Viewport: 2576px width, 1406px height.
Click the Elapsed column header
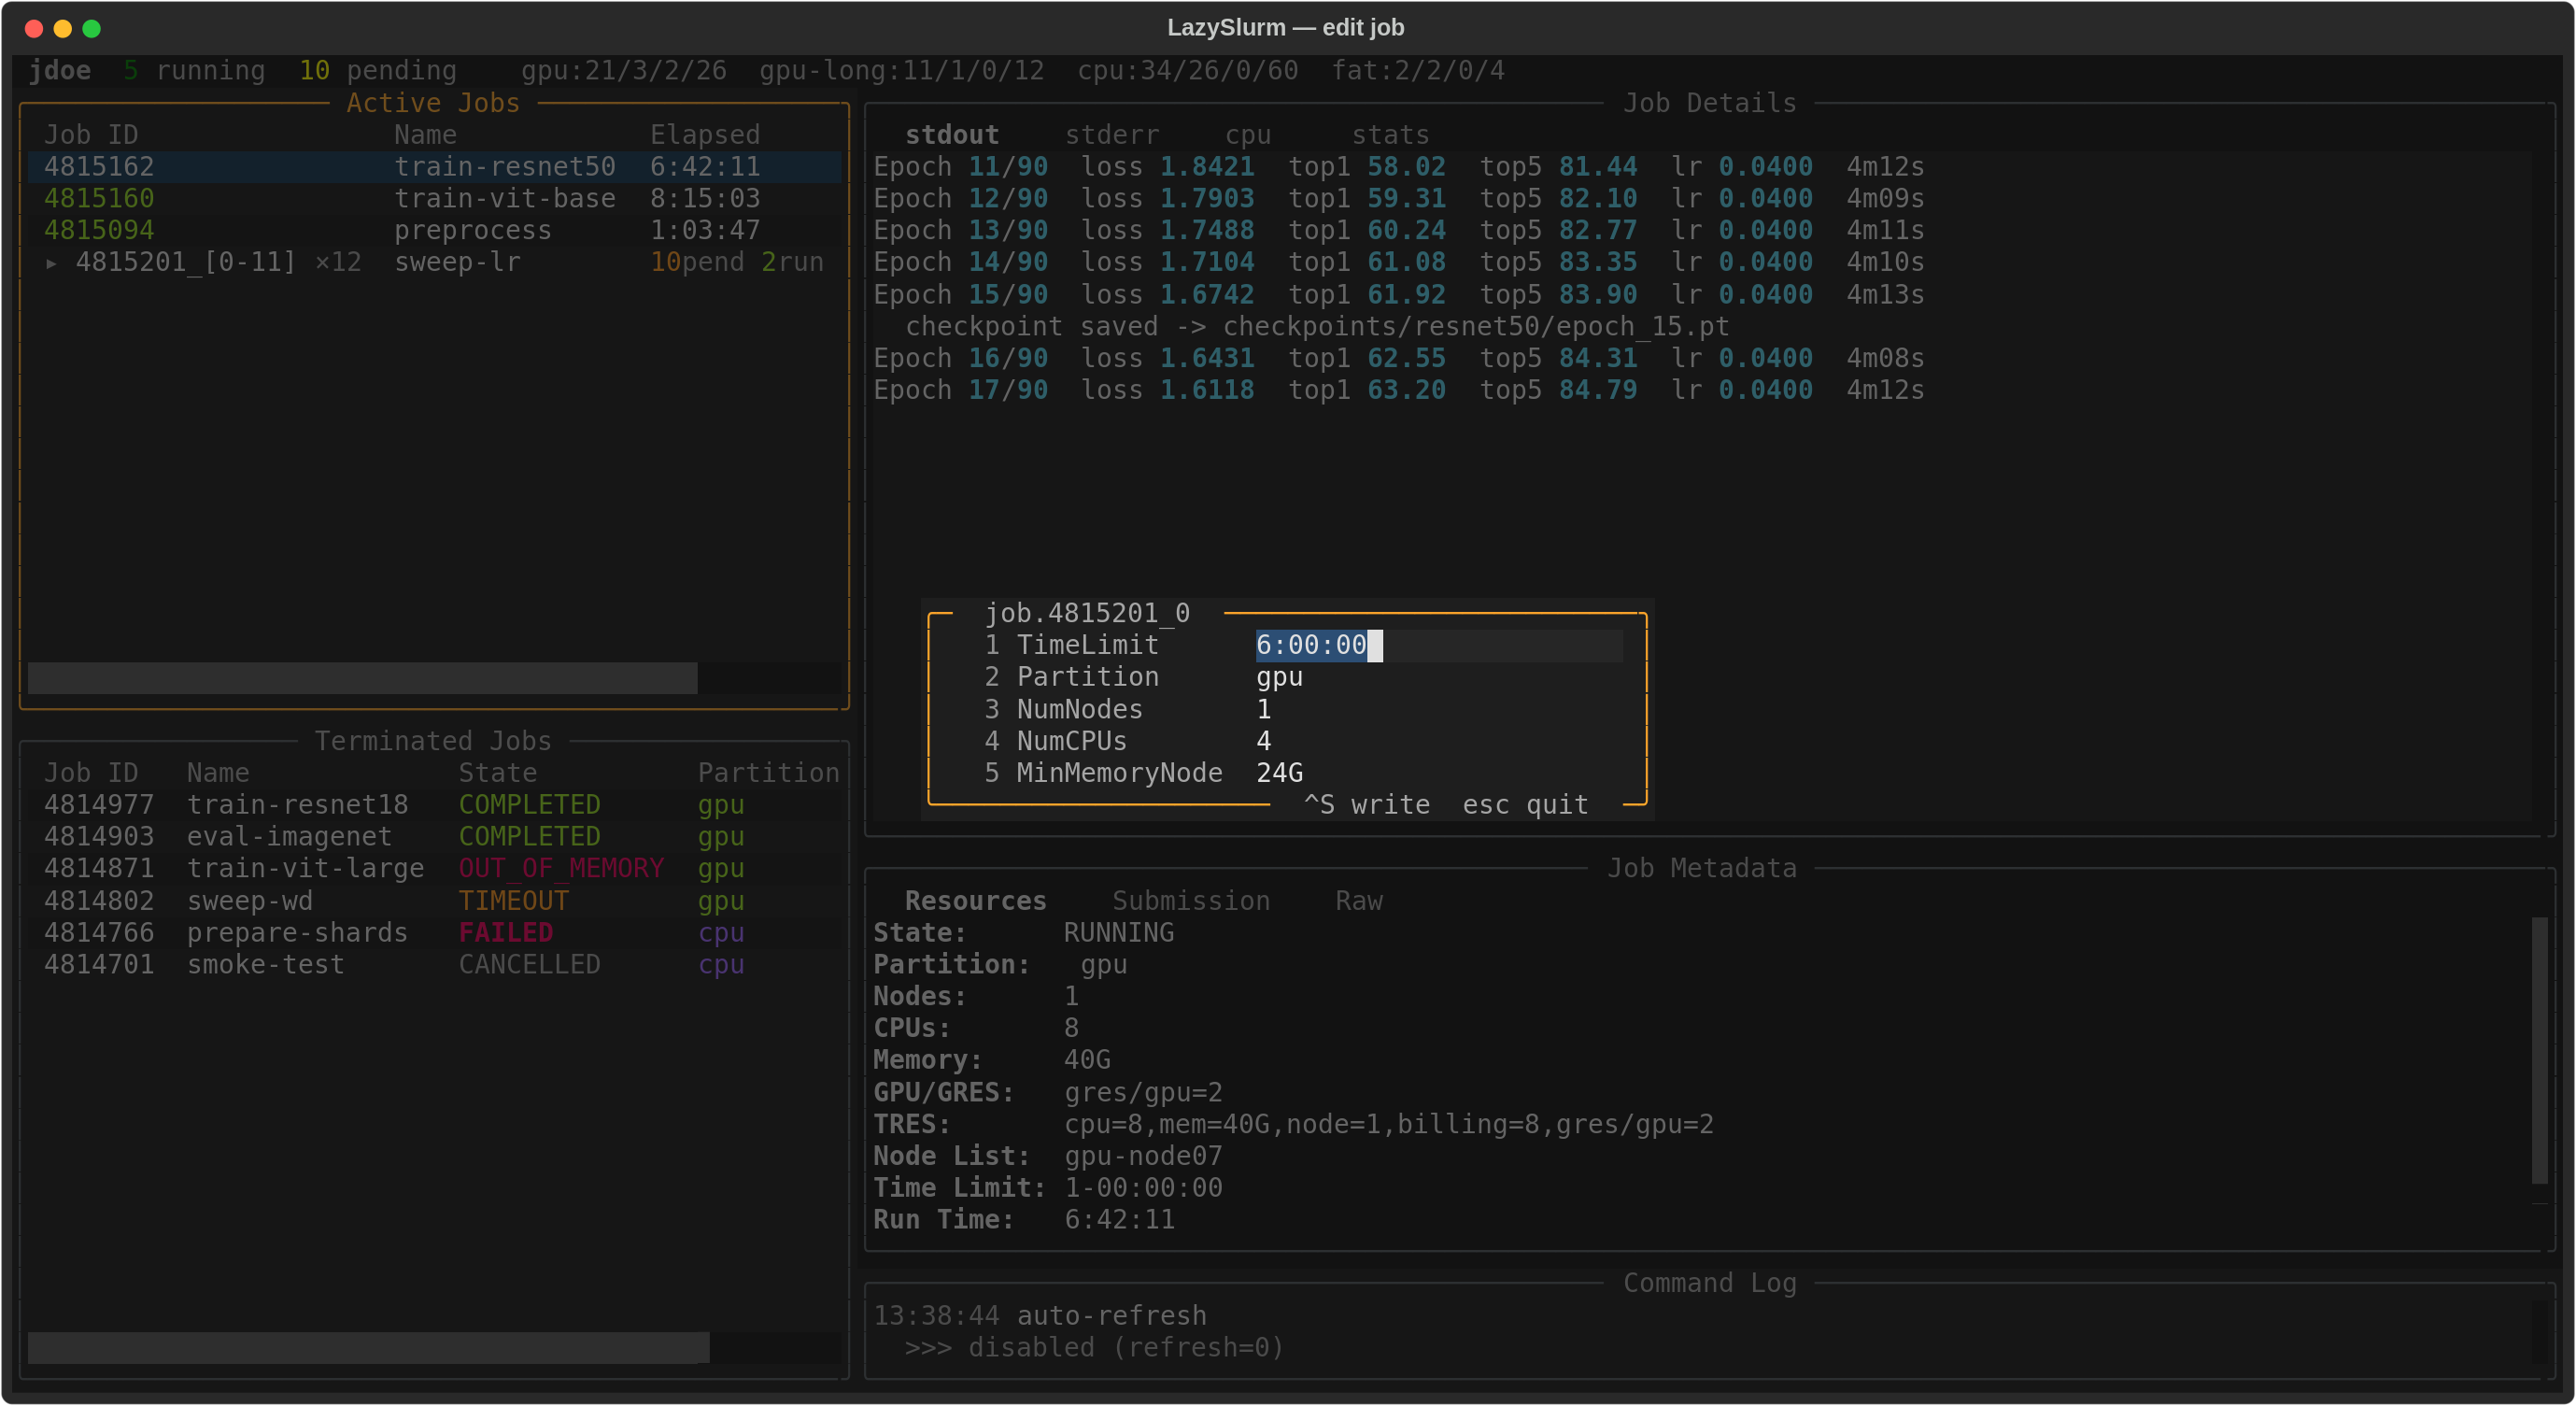click(x=705, y=135)
